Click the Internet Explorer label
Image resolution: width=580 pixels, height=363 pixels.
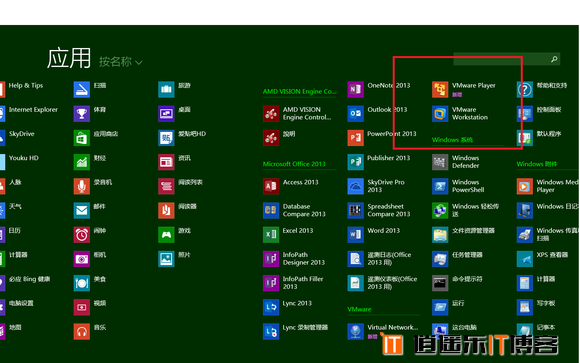tap(33, 110)
